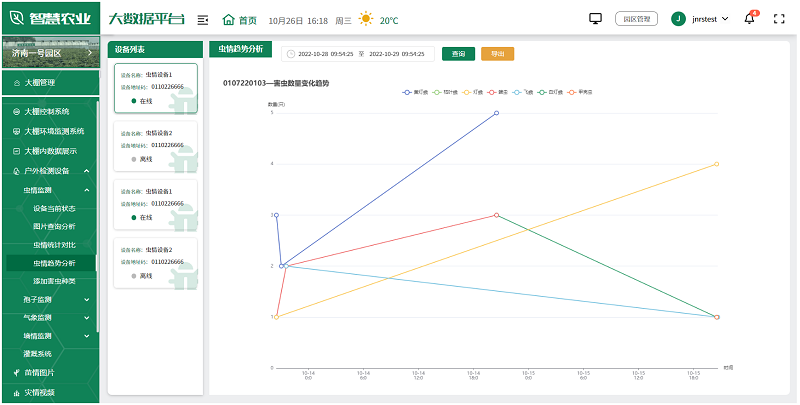Open notifications bell icon

(x=749, y=19)
